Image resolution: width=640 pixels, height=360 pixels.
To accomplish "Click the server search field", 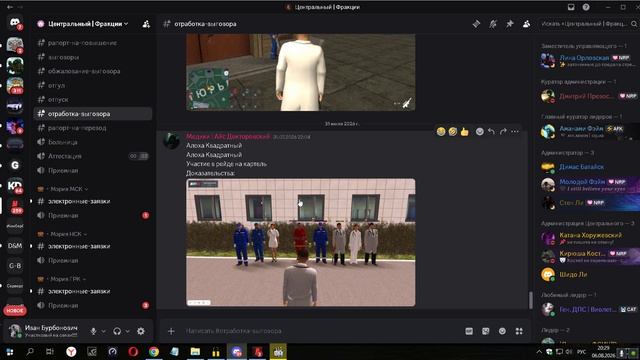I will point(588,24).
